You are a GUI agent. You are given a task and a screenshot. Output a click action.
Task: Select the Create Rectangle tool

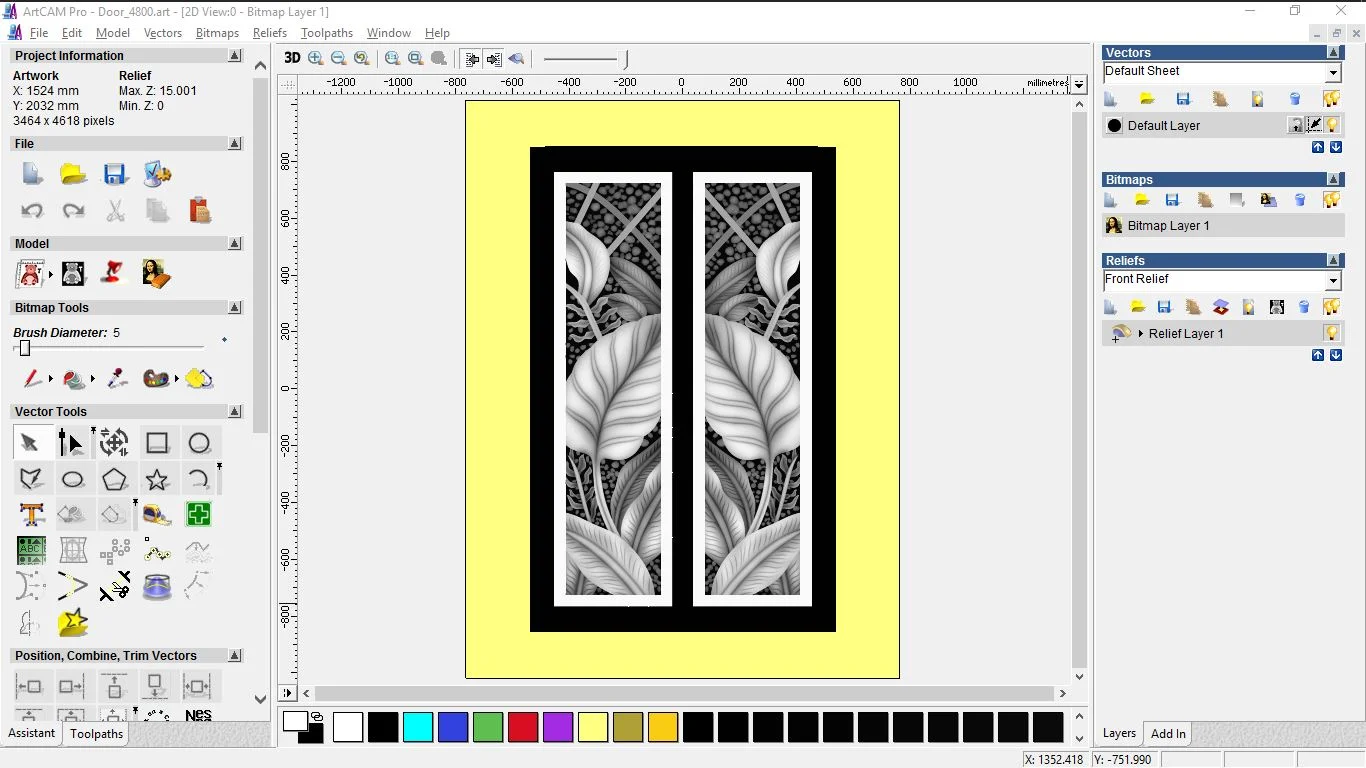[157, 442]
